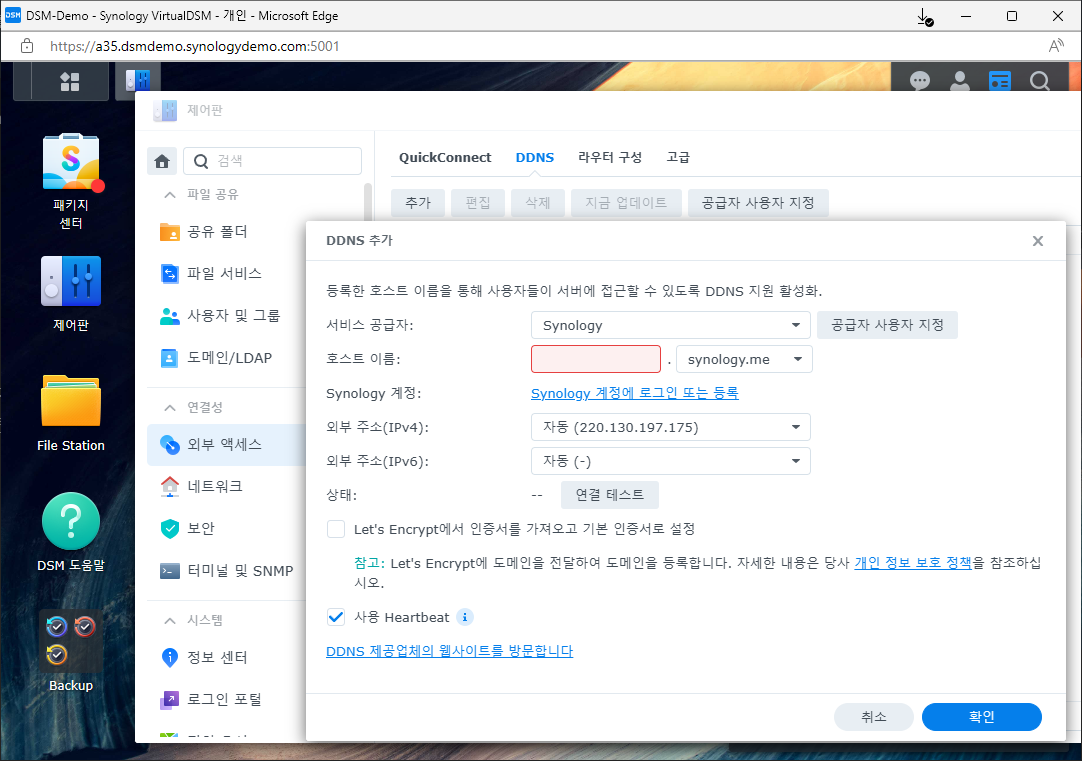The width and height of the screenshot is (1082, 761).
Task: Collapse the 연결성 section
Action: [x=170, y=408]
